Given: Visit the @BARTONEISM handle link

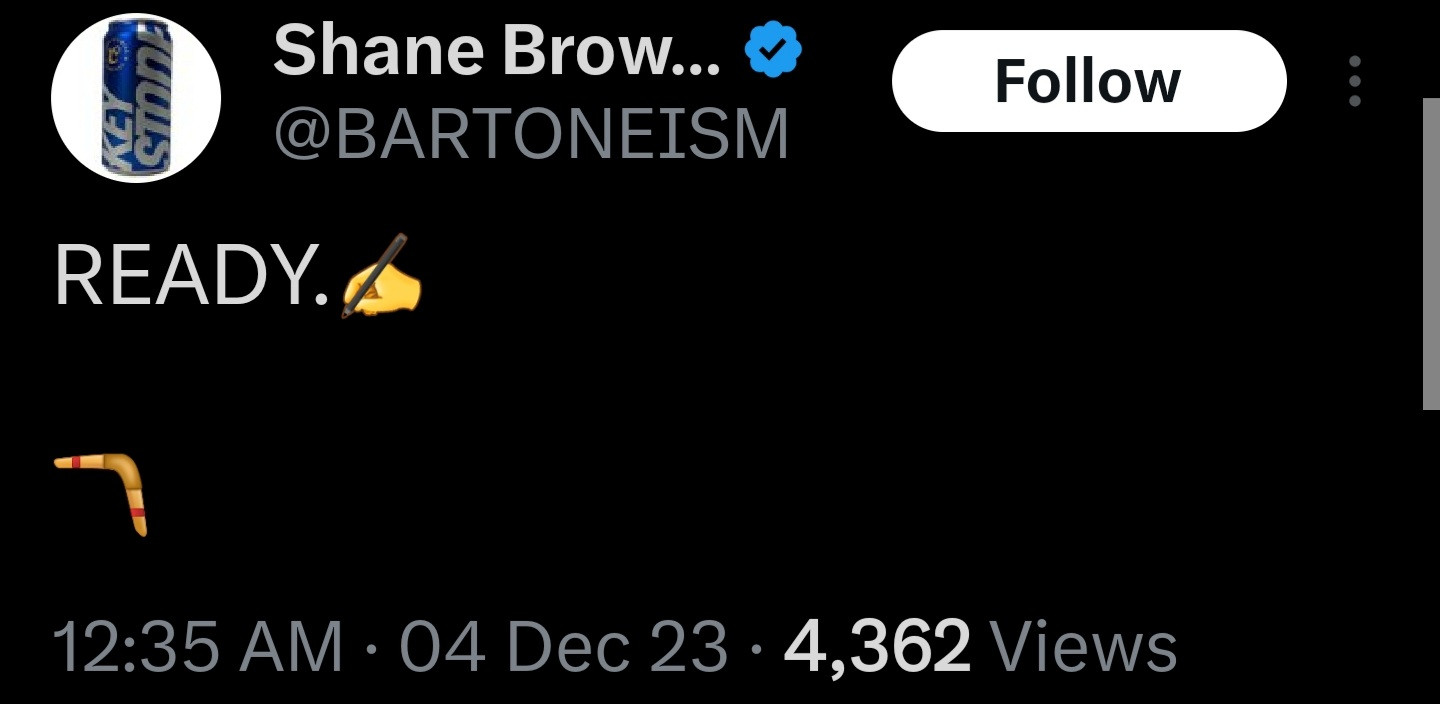Looking at the screenshot, I should (531, 133).
